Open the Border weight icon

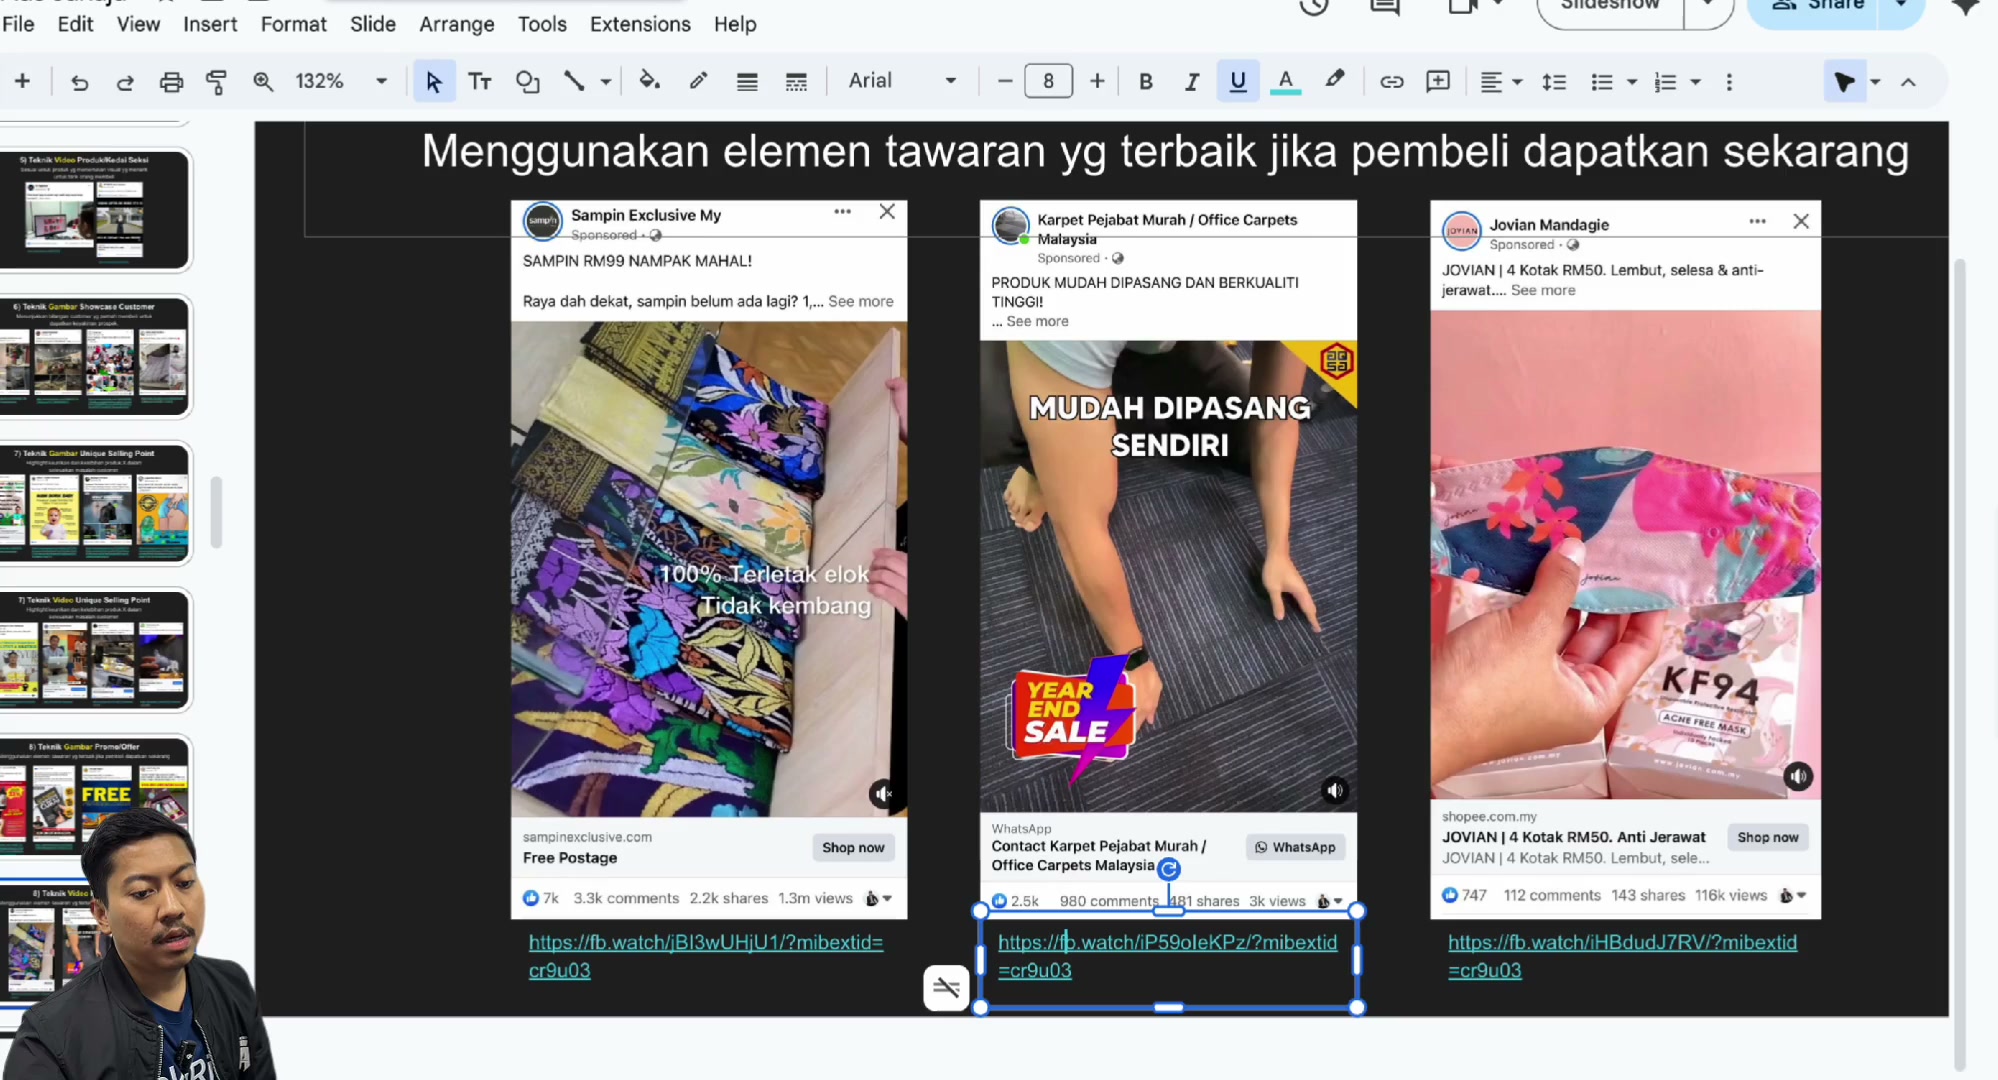[747, 82]
